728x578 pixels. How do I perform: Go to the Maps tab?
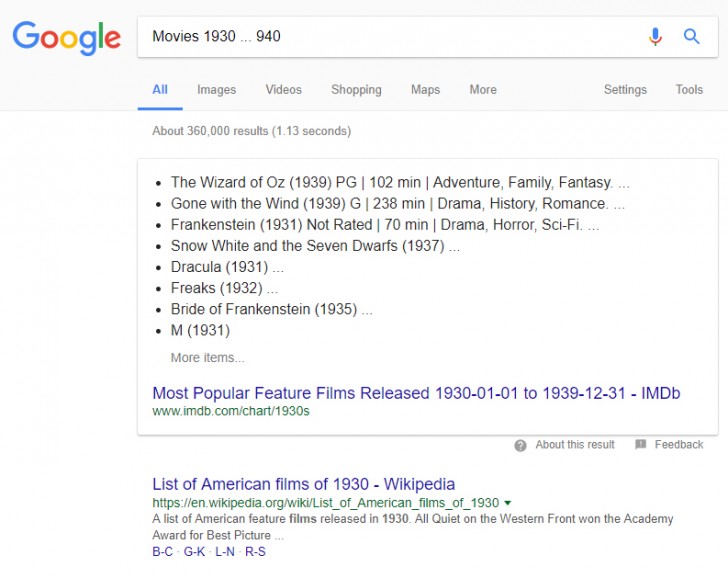(425, 89)
